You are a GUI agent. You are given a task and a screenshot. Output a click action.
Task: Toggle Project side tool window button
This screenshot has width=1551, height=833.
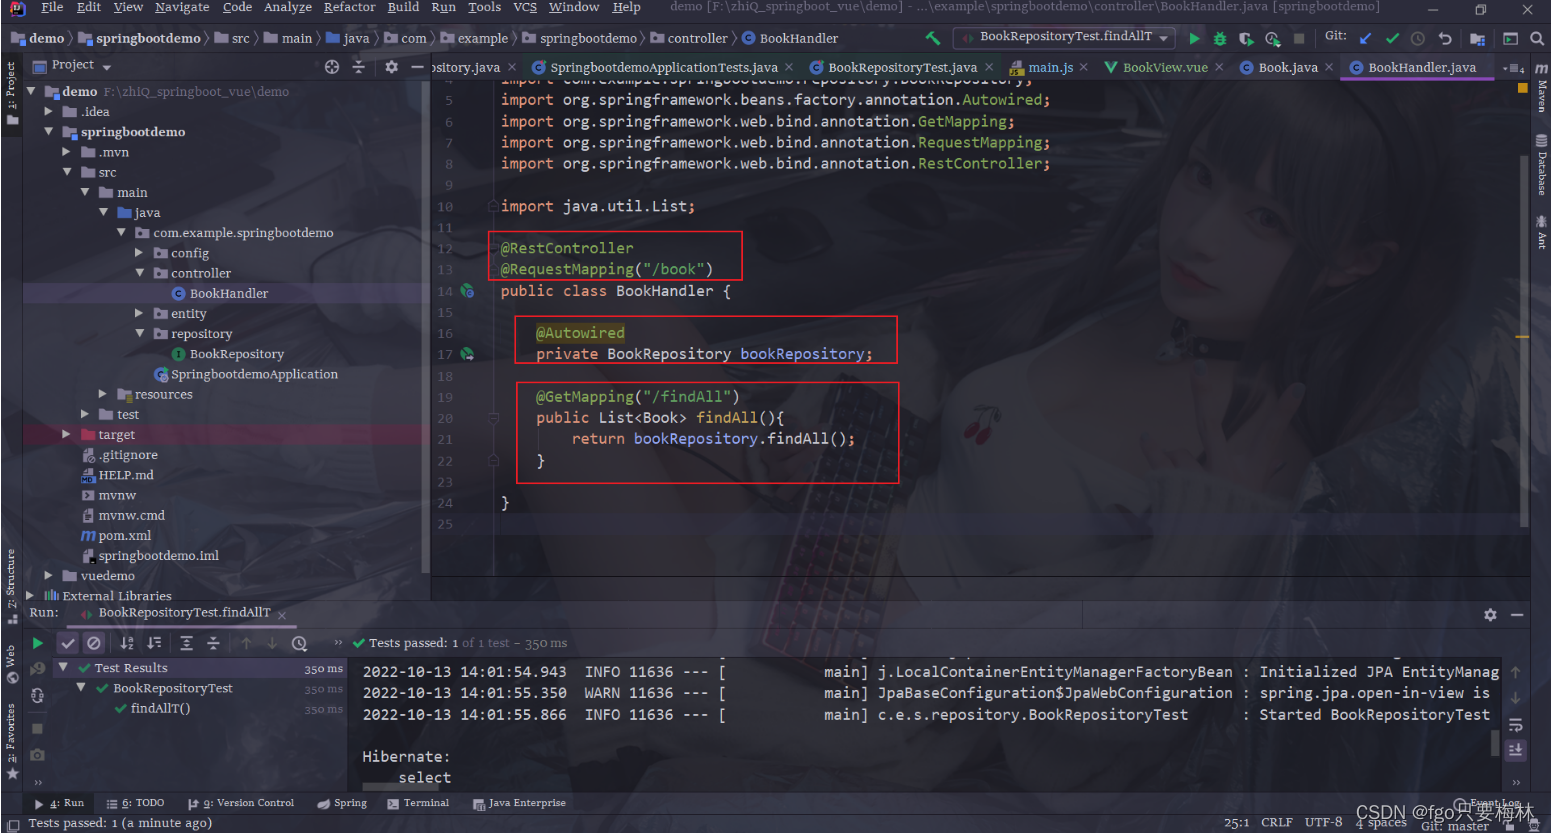click(x=11, y=93)
